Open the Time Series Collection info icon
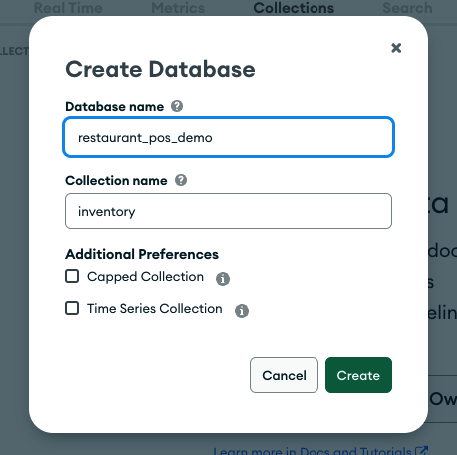Viewport: 457px width, 455px height. click(242, 311)
